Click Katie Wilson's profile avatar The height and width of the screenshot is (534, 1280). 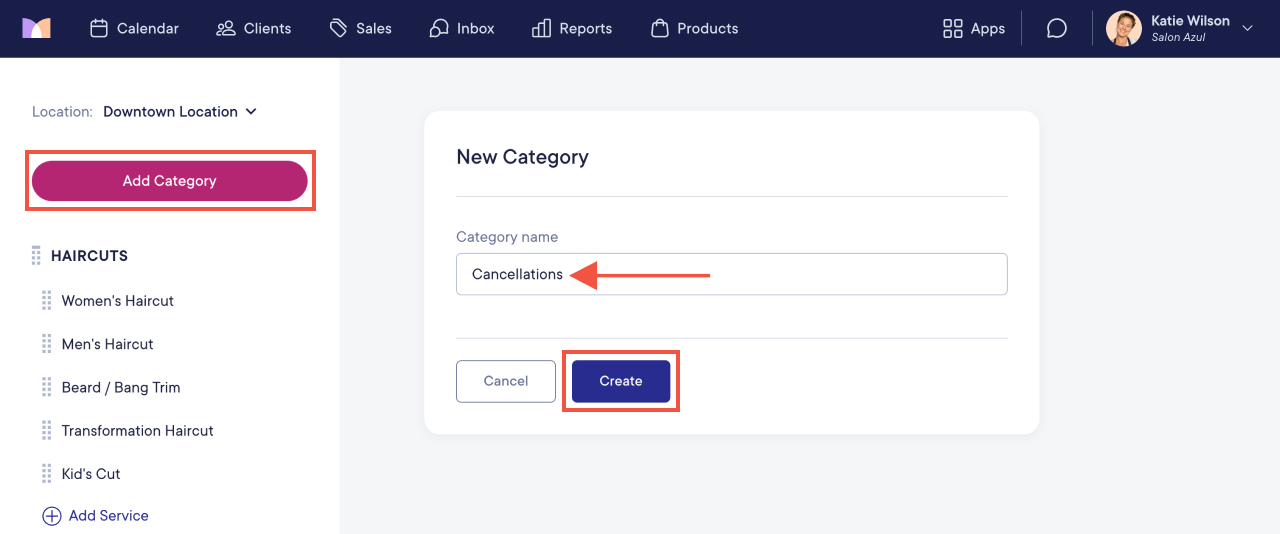1124,28
